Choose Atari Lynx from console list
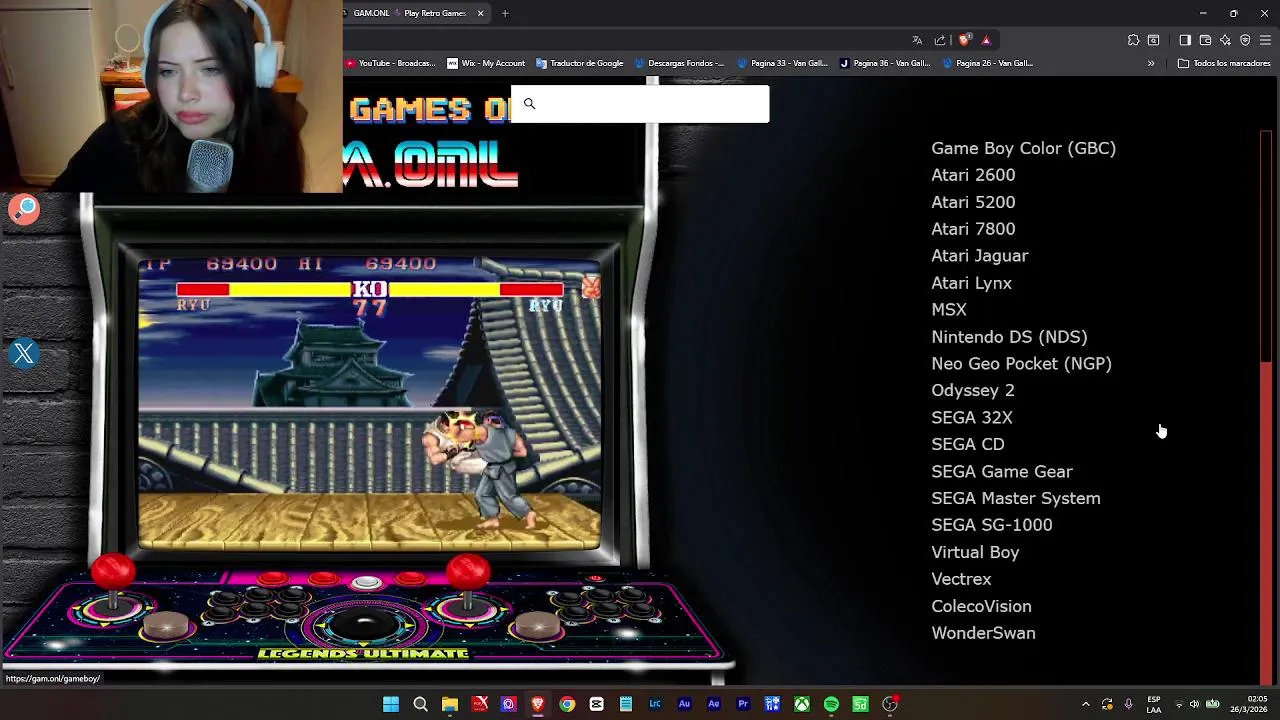1280x720 pixels. (x=971, y=283)
